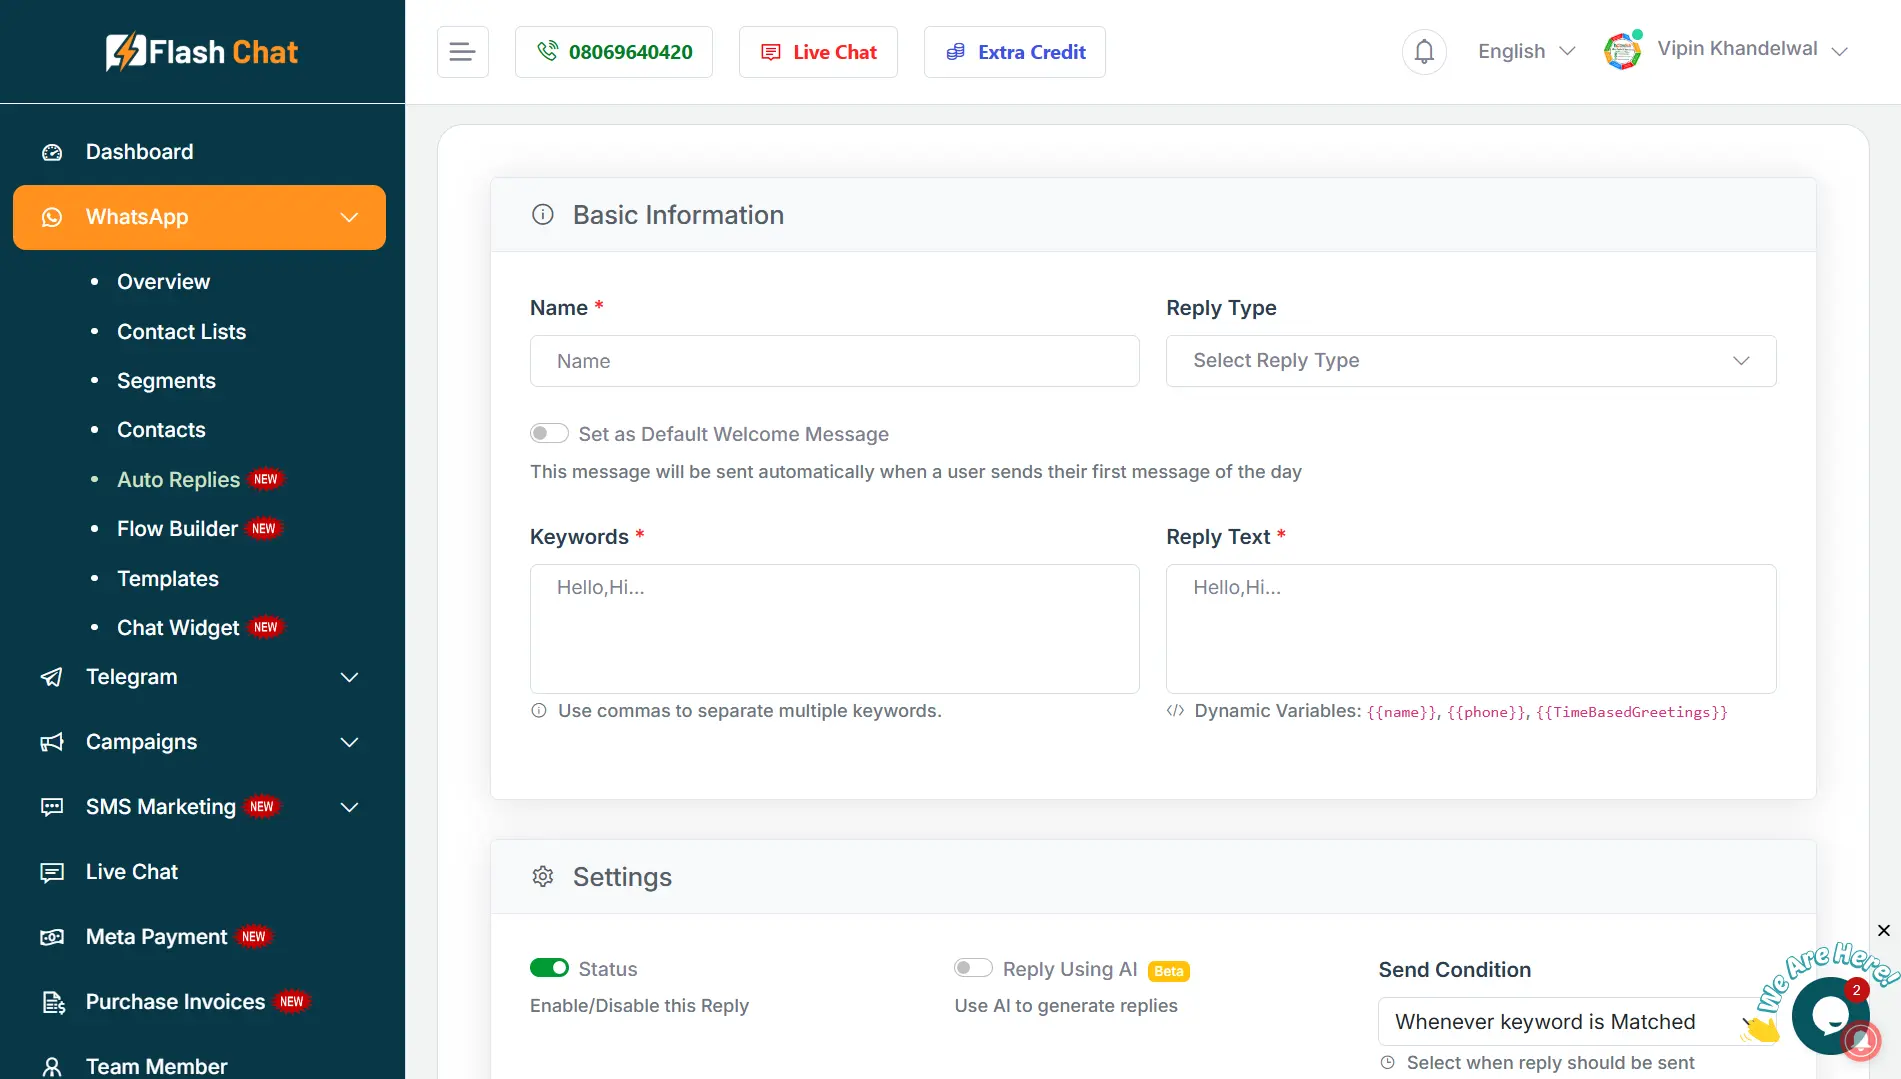
Task: Click the red Live Chat header button
Action: click(x=818, y=52)
